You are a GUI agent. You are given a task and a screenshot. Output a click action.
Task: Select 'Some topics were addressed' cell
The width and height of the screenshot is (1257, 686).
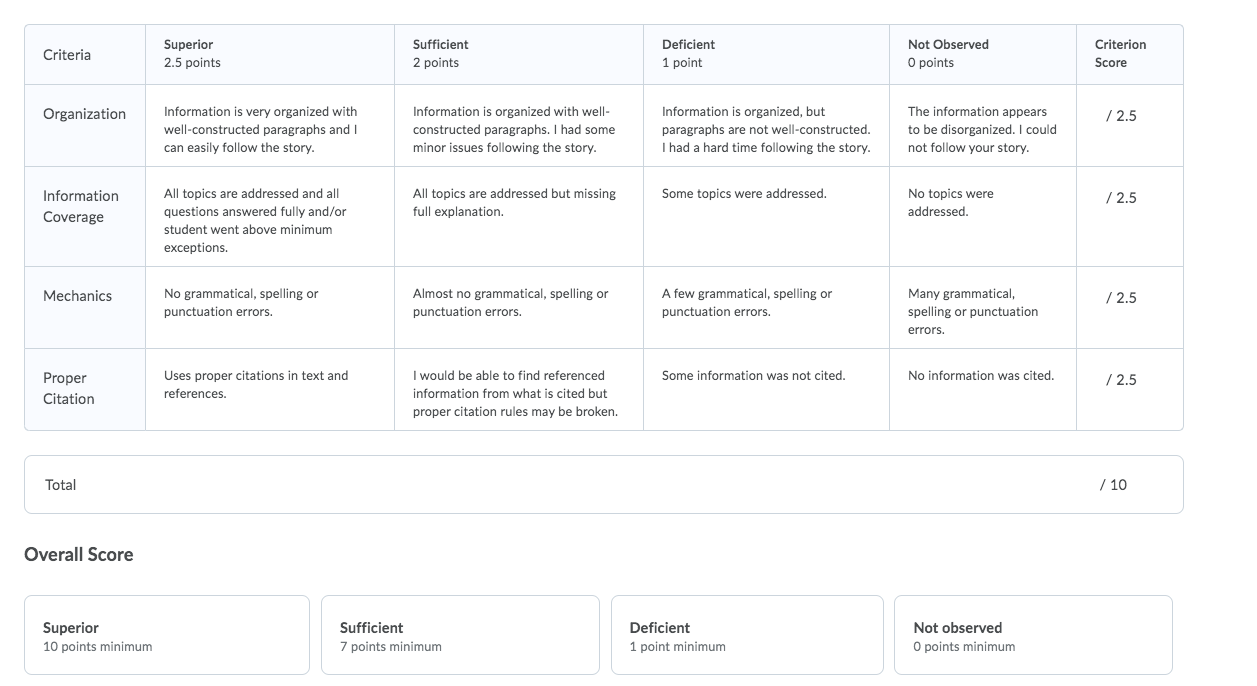coord(766,217)
